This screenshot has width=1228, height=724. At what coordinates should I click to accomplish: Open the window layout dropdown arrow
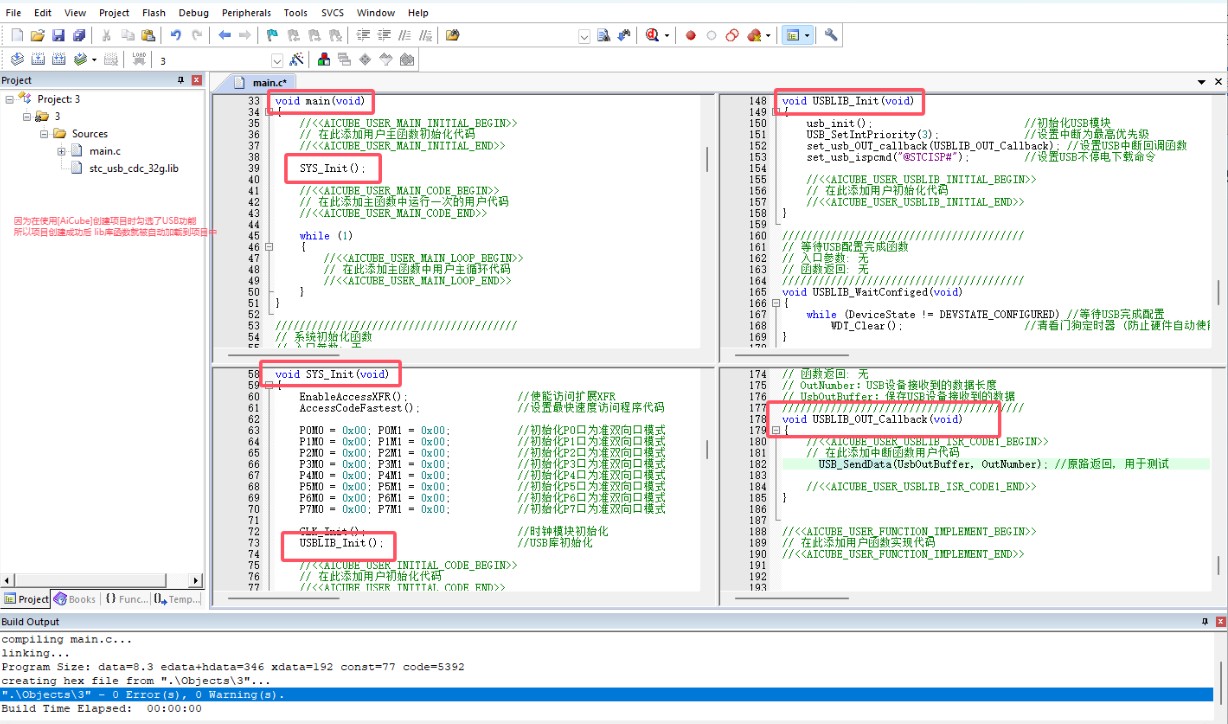tap(806, 35)
